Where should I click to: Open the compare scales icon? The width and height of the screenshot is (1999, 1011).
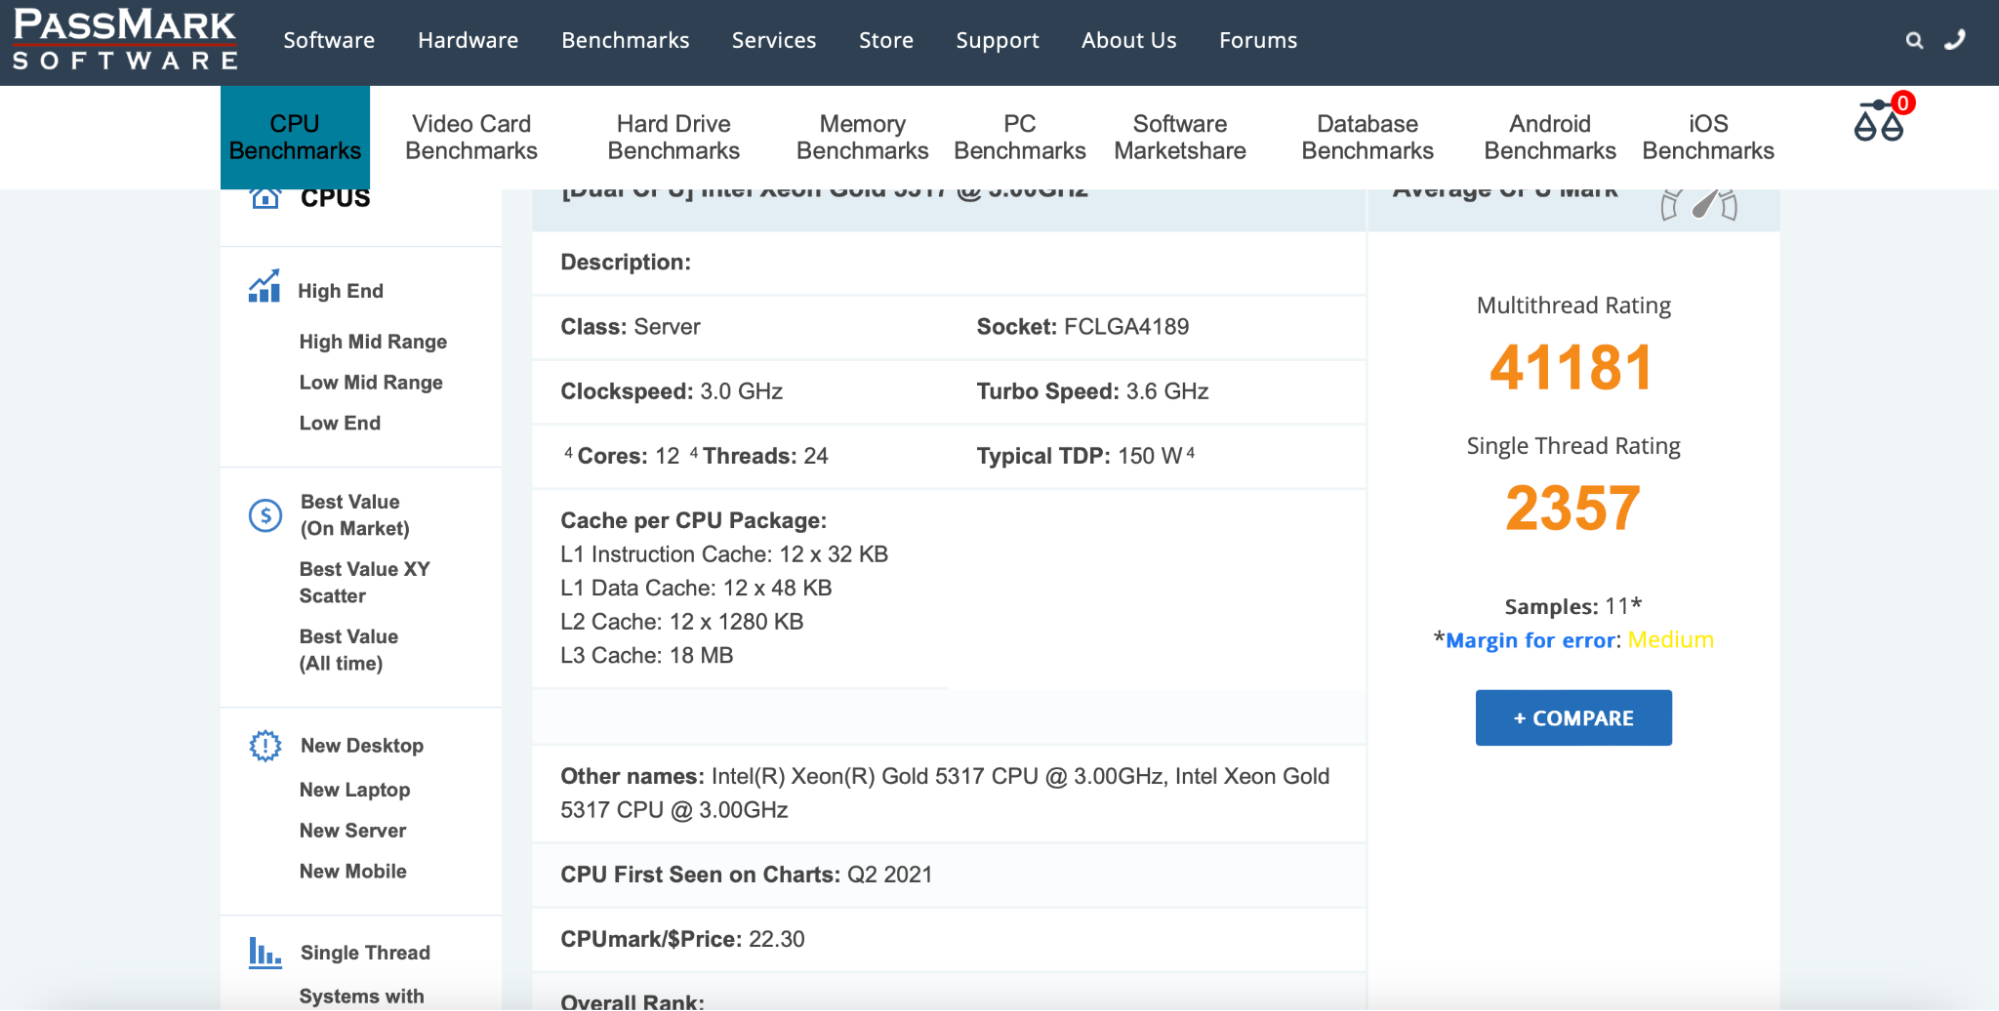point(1879,121)
